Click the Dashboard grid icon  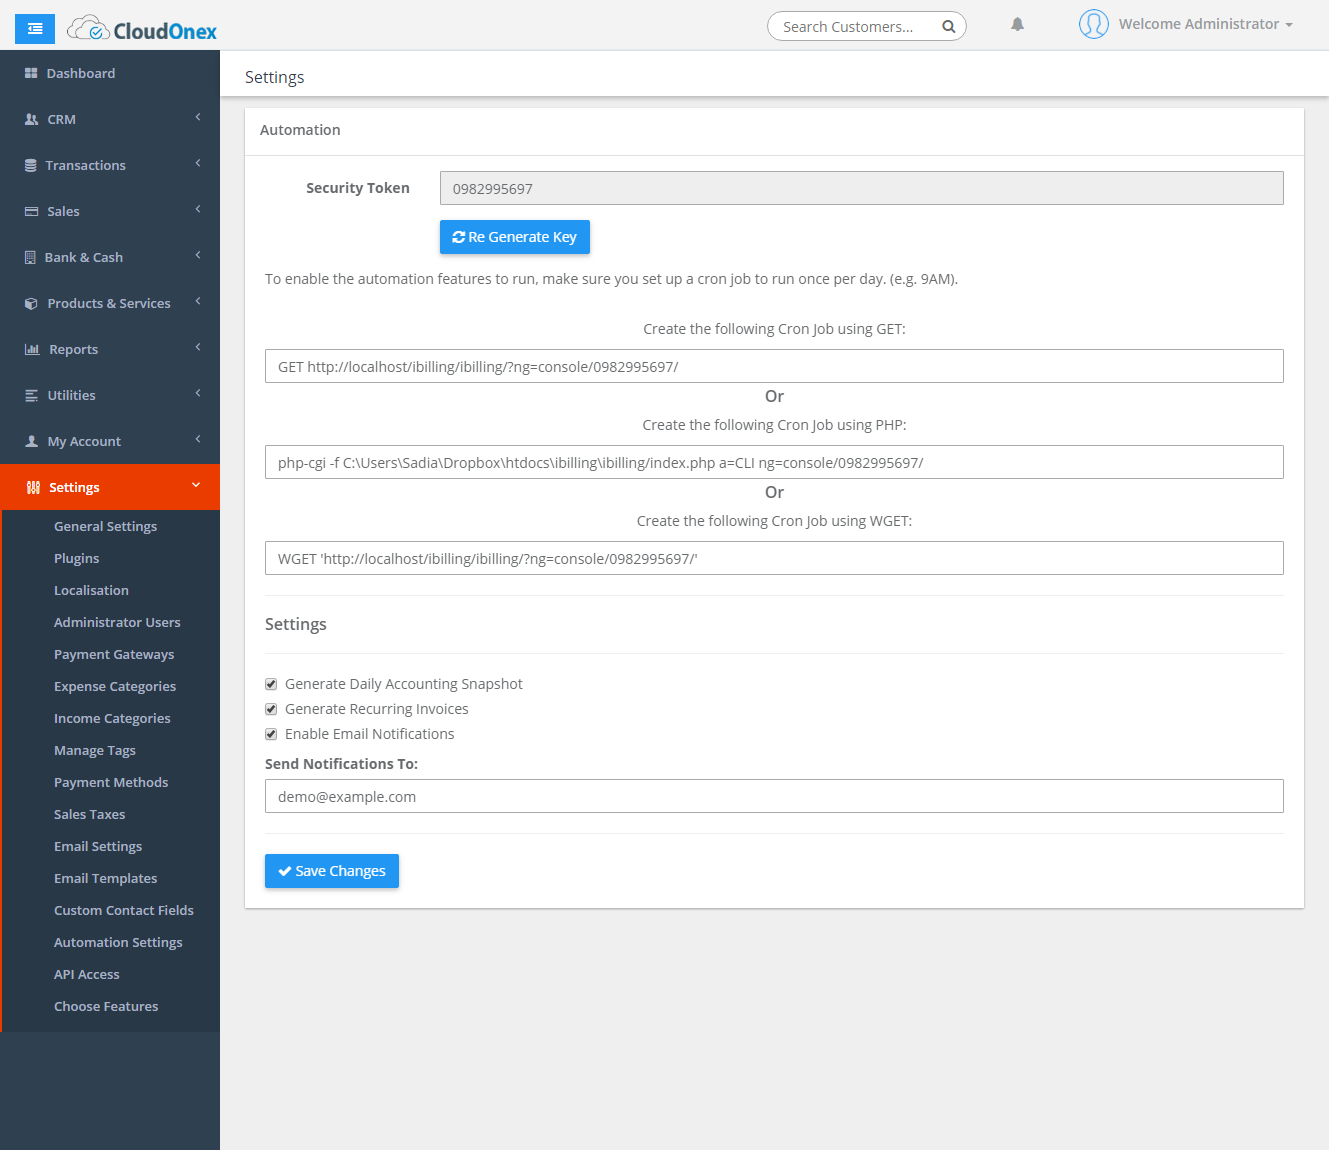(31, 73)
